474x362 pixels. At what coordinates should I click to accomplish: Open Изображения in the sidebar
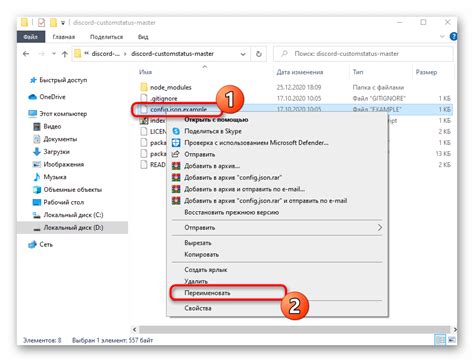click(64, 164)
